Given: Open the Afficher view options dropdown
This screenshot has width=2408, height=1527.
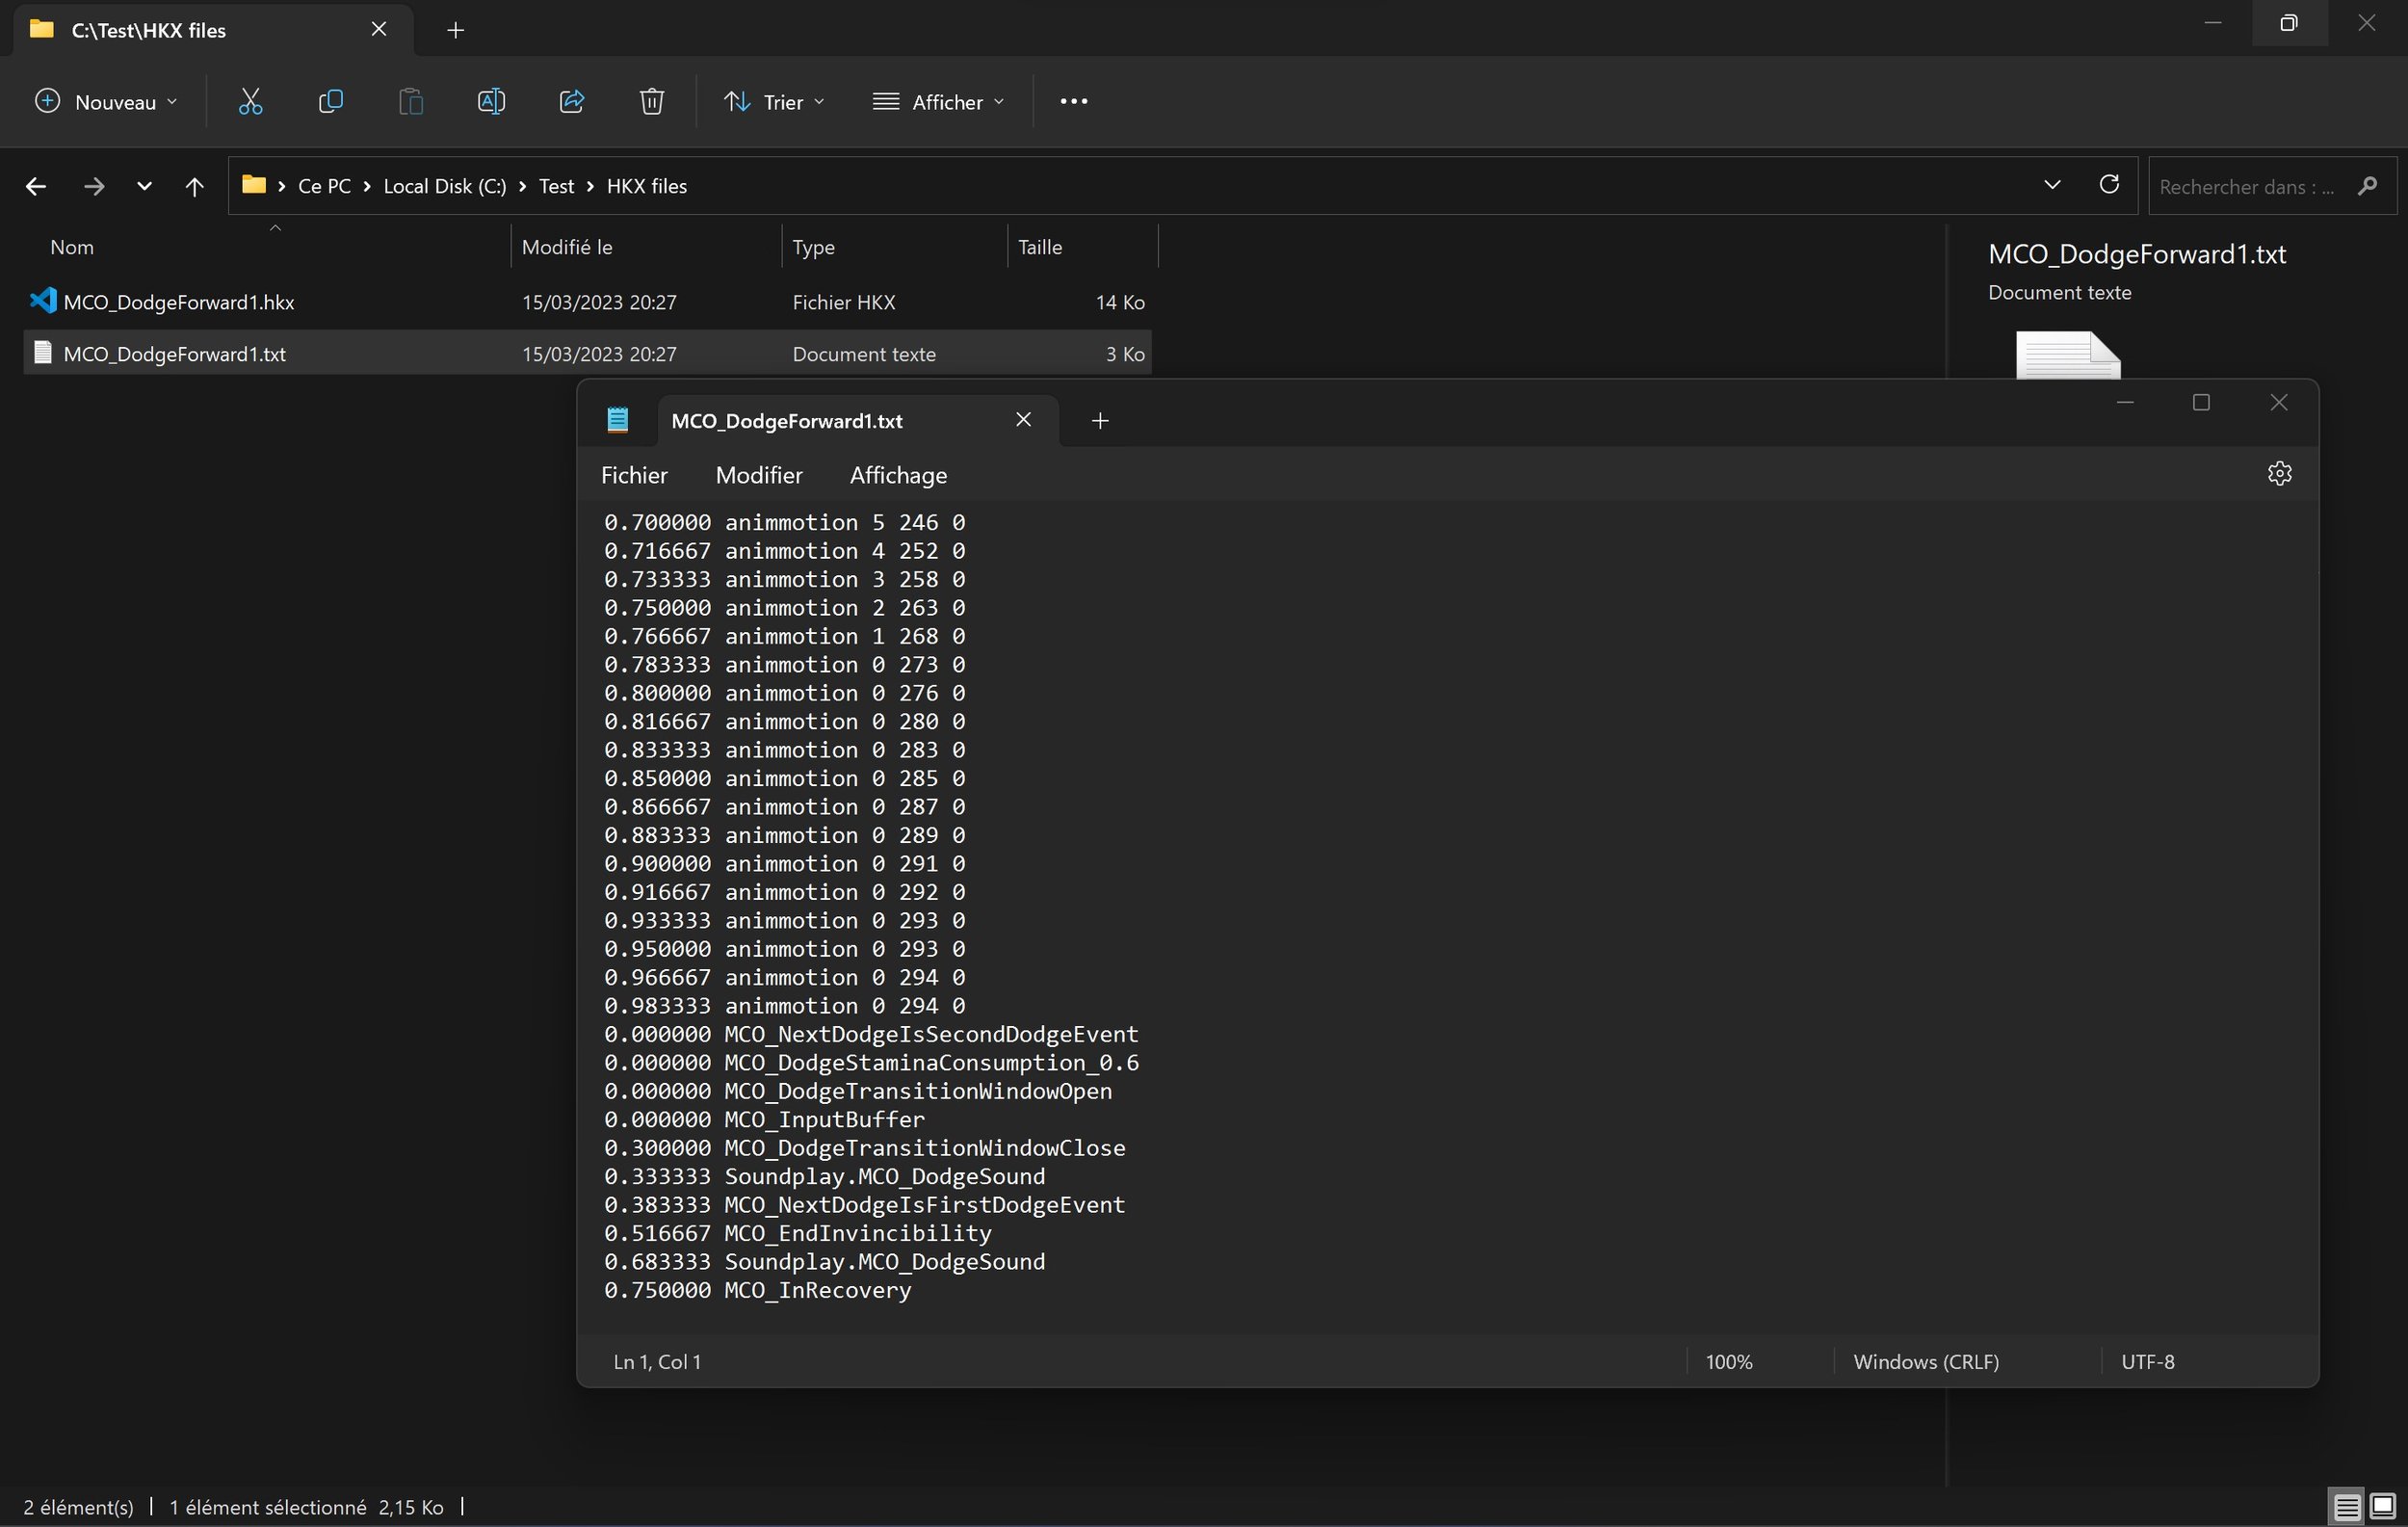Looking at the screenshot, I should (x=938, y=101).
